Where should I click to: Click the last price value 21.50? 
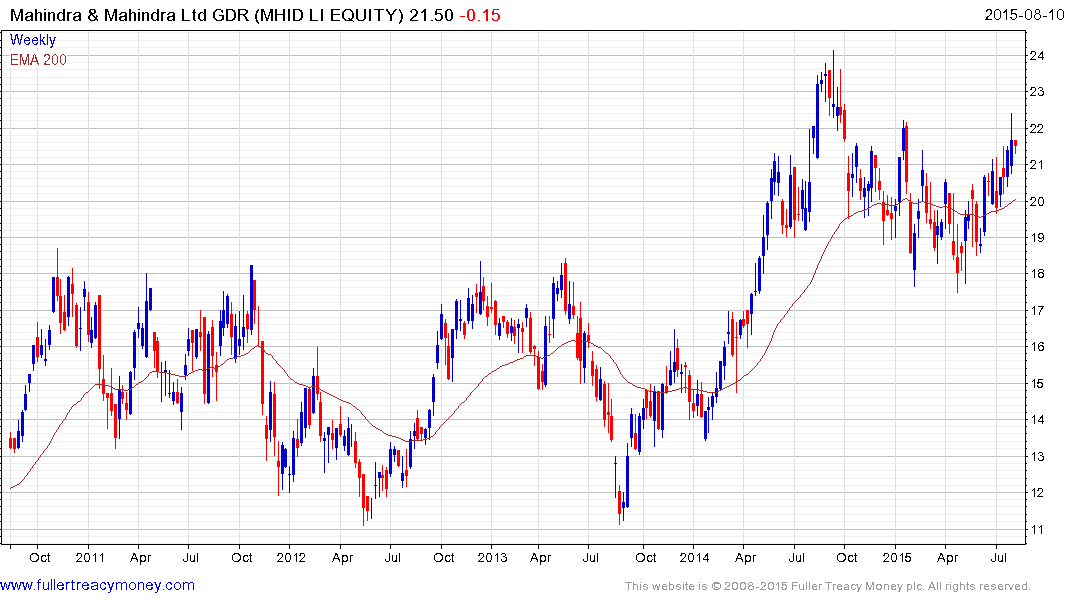pyautogui.click(x=431, y=15)
